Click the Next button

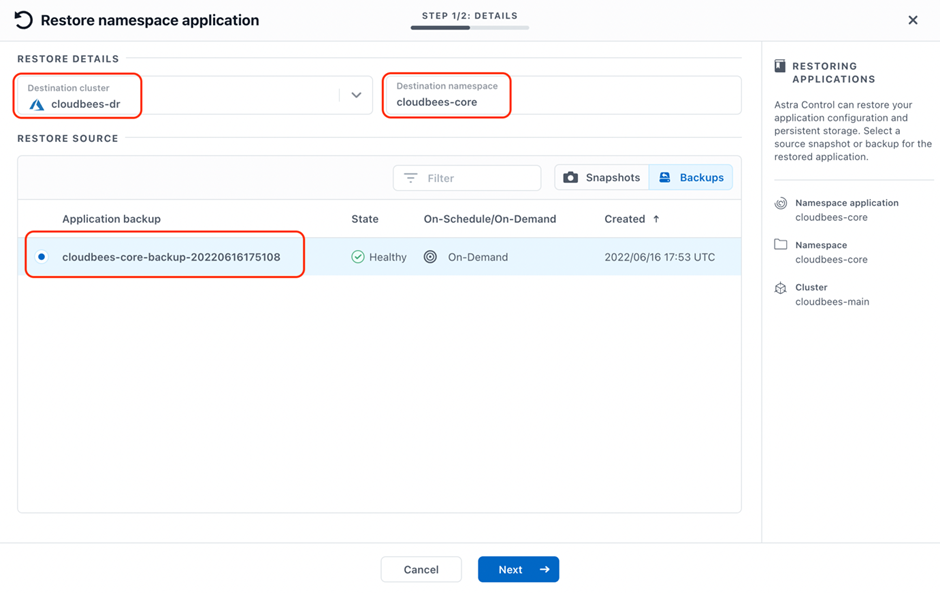pyautogui.click(x=519, y=570)
